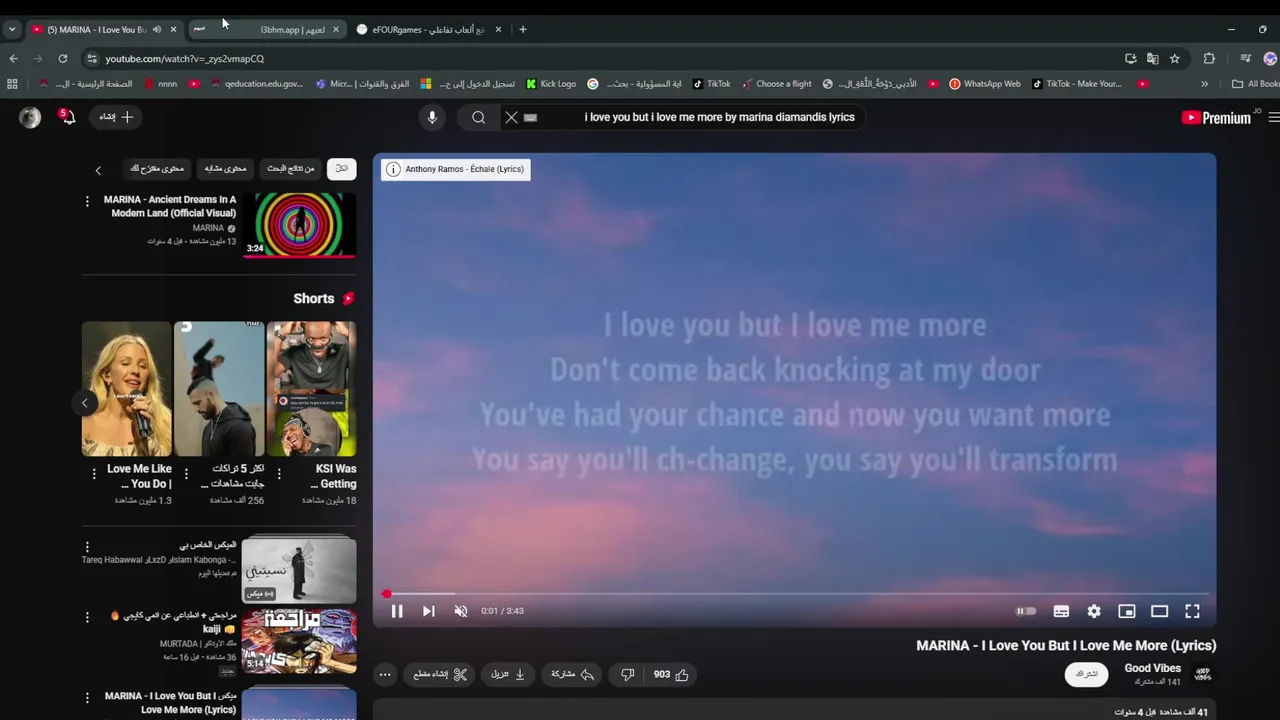Viewport: 1280px width, 720px height.
Task: Download the video using the download button
Action: point(508,675)
